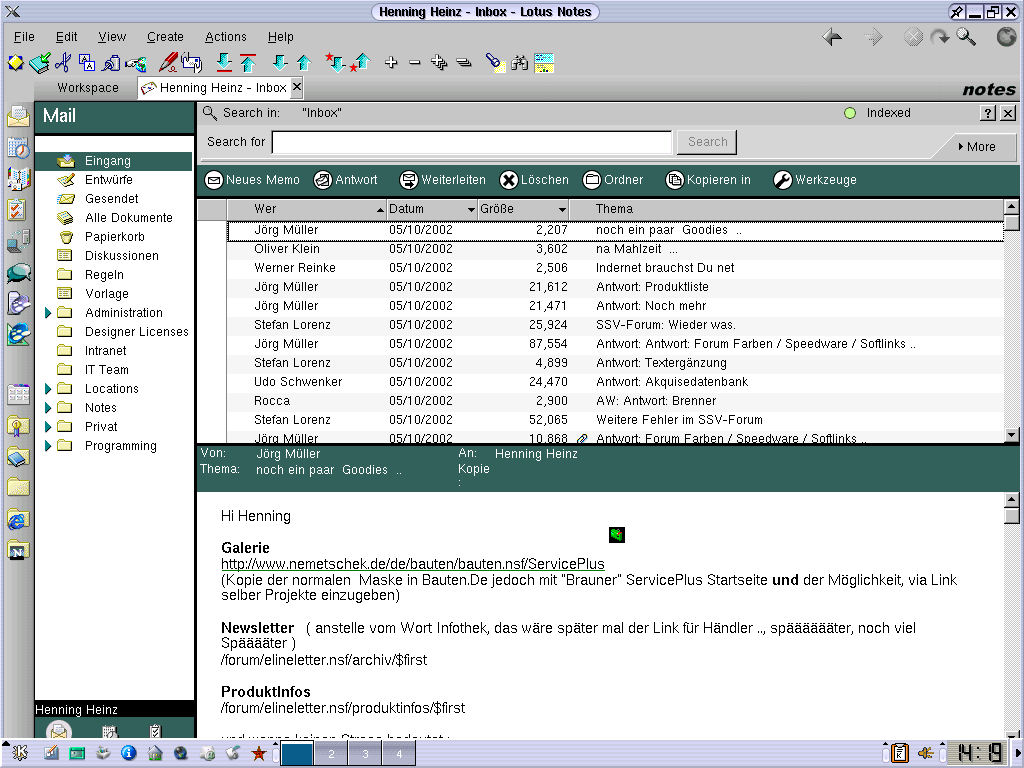Click the red pen toolbar icon
This screenshot has width=1024, height=768.
tap(168, 63)
